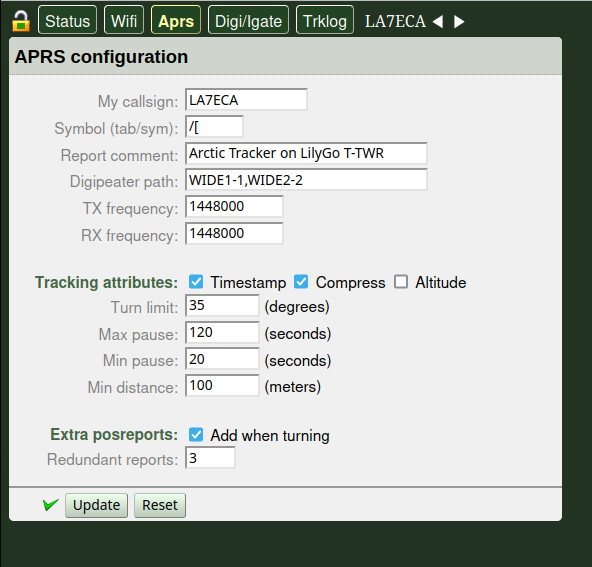This screenshot has height=567, width=592.
Task: Click the Min distance meters field
Action: click(222, 385)
